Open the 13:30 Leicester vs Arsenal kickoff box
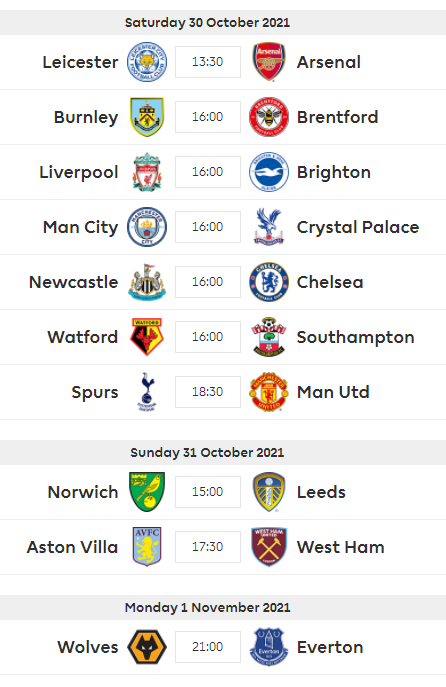The width and height of the screenshot is (446, 687). tap(208, 62)
